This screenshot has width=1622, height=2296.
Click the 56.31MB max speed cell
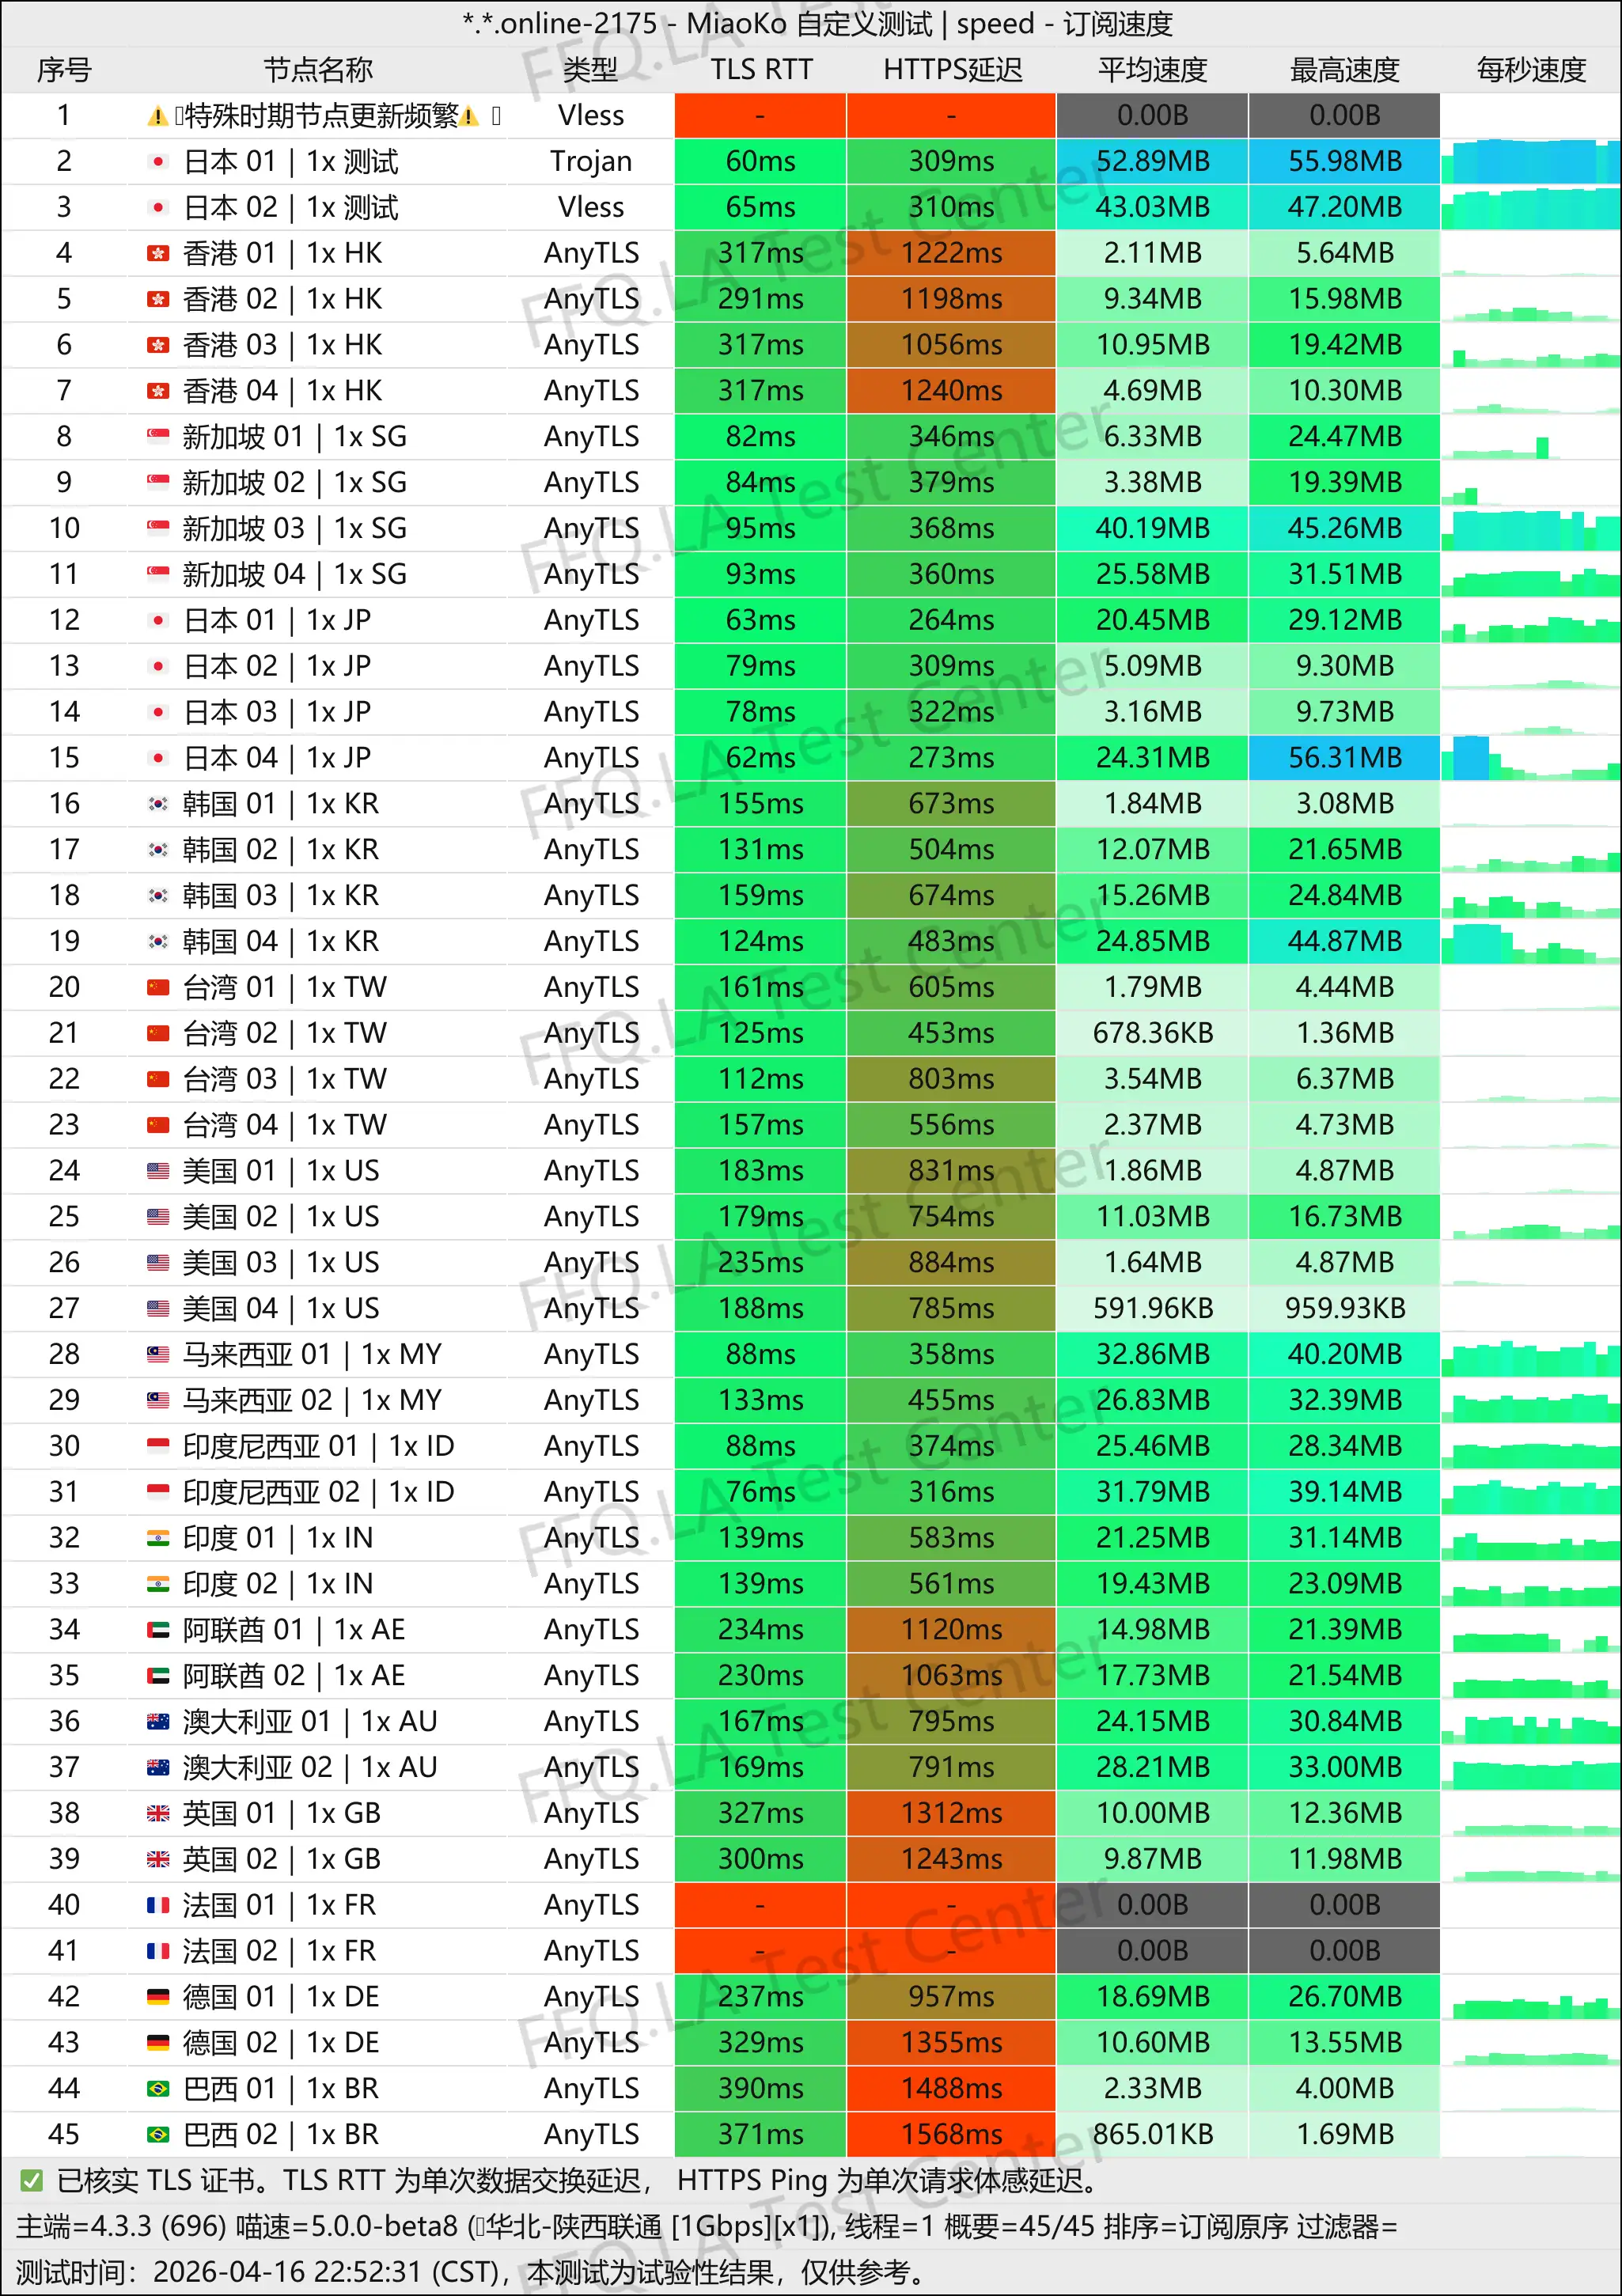[x=1344, y=758]
